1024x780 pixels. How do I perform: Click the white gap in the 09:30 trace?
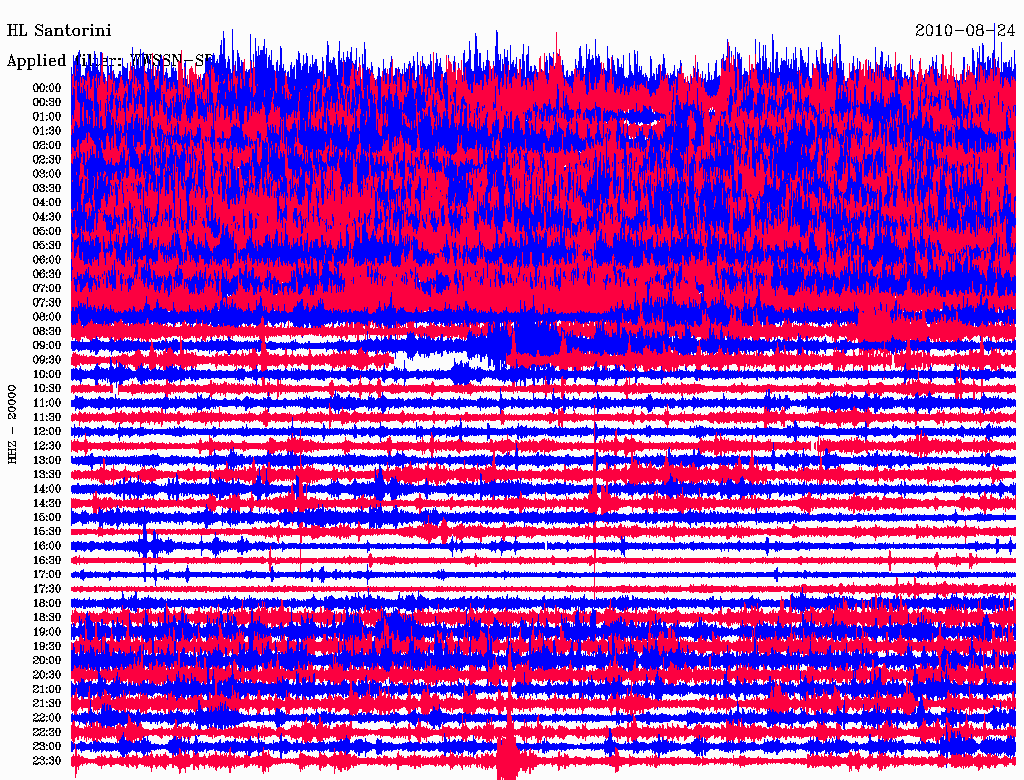[428, 360]
